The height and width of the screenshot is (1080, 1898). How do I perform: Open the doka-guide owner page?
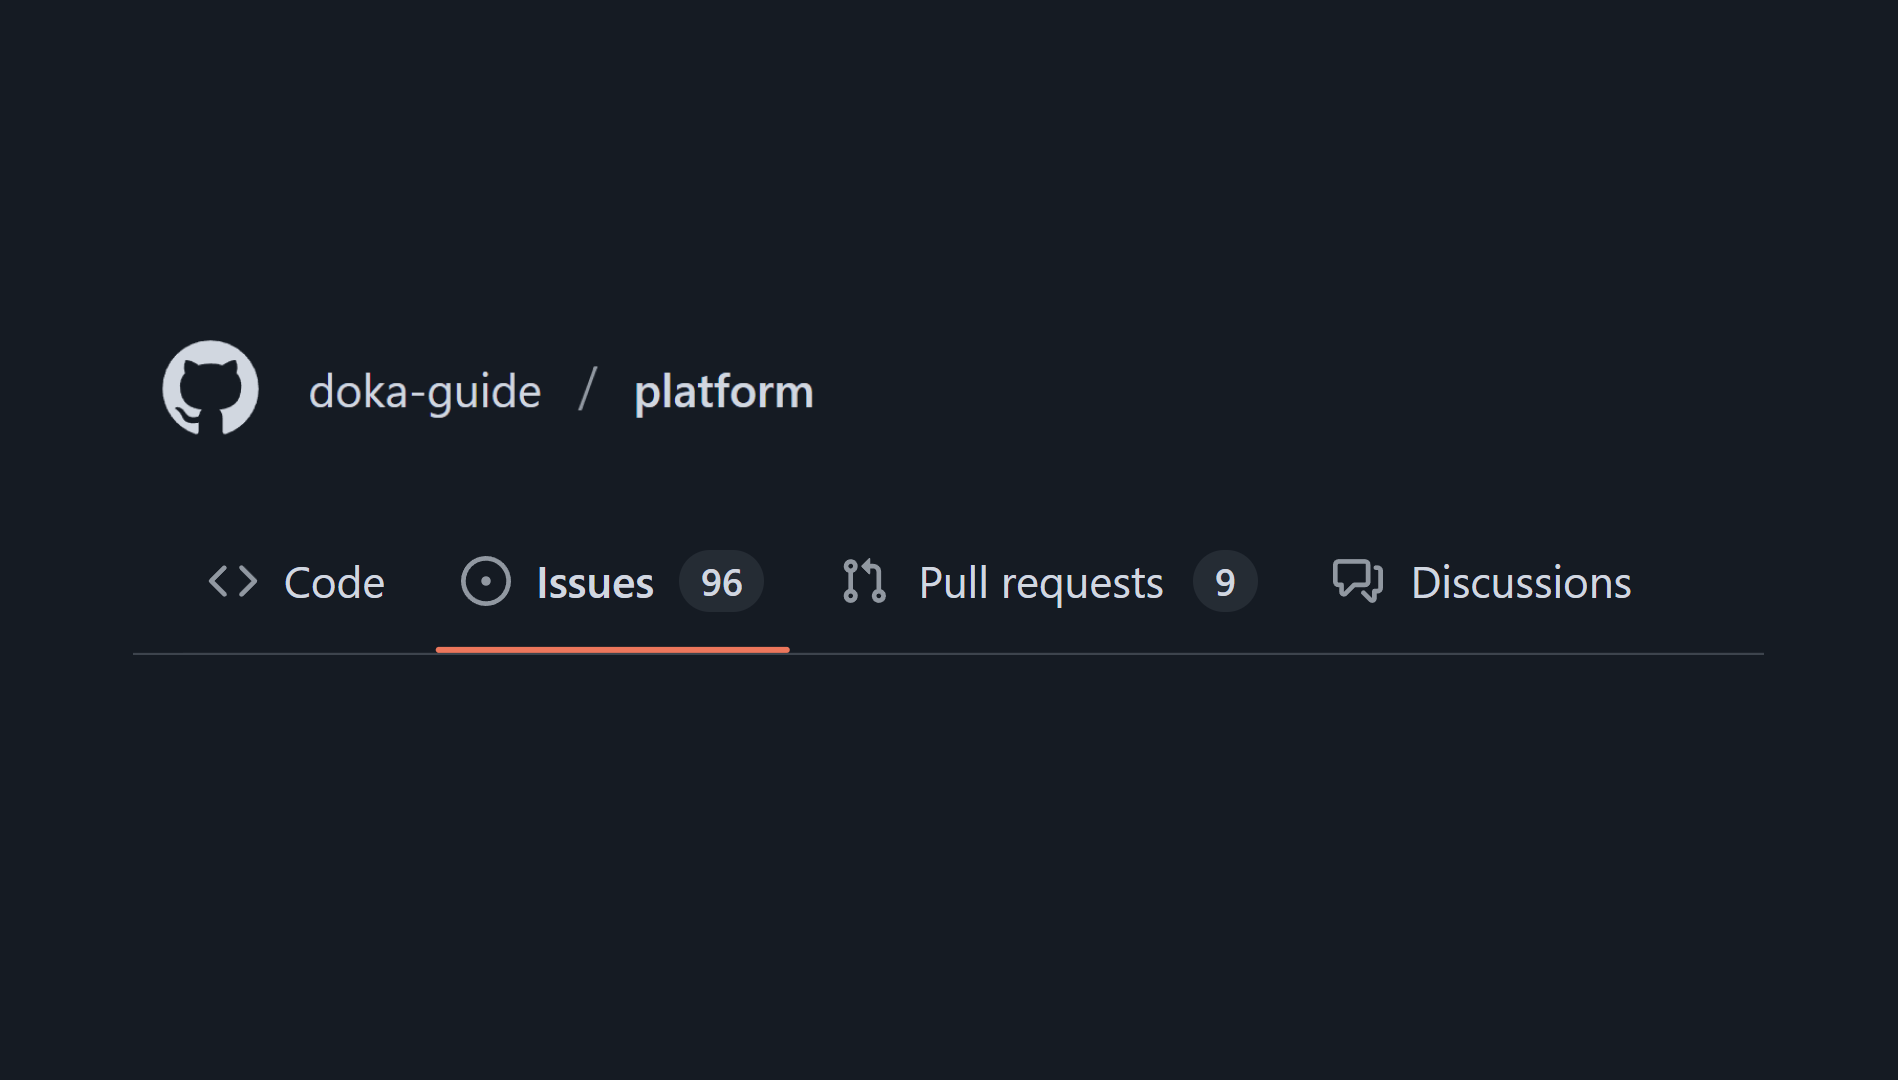point(425,391)
